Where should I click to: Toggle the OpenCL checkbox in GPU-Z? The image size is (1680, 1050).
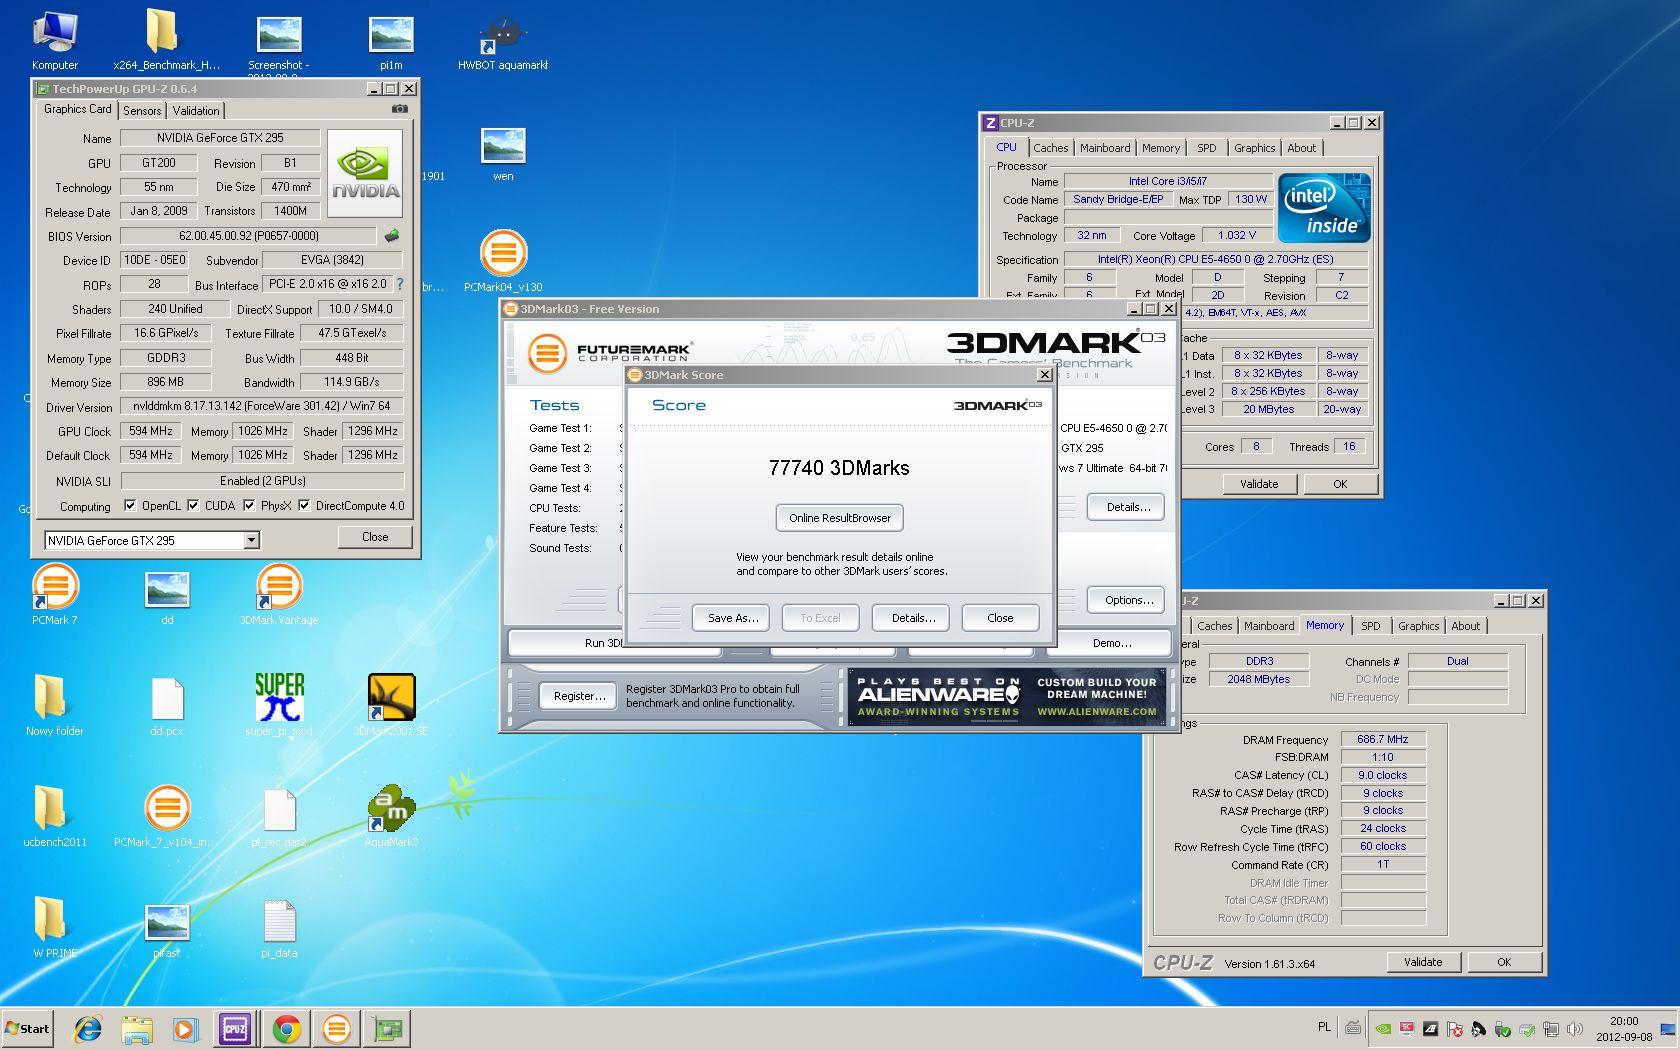[130, 505]
